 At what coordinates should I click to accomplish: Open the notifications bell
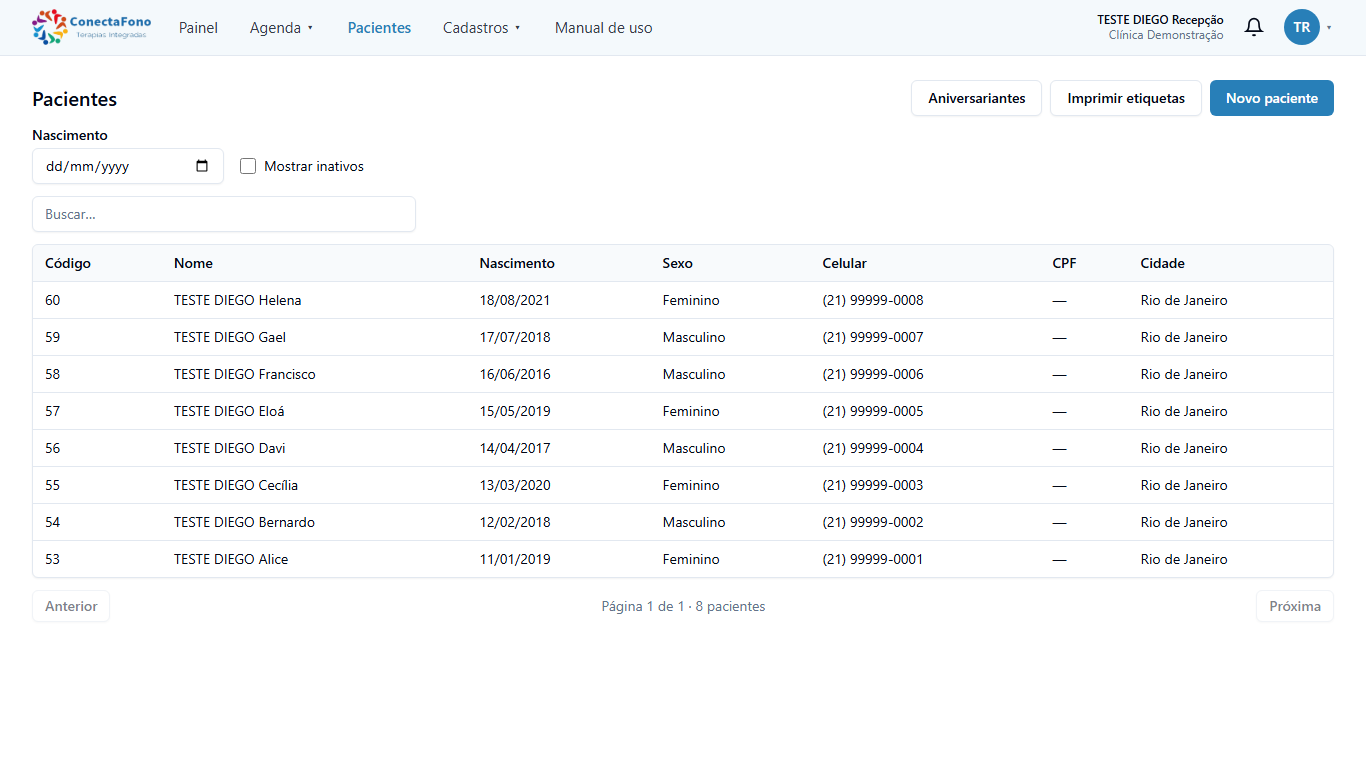click(1253, 27)
